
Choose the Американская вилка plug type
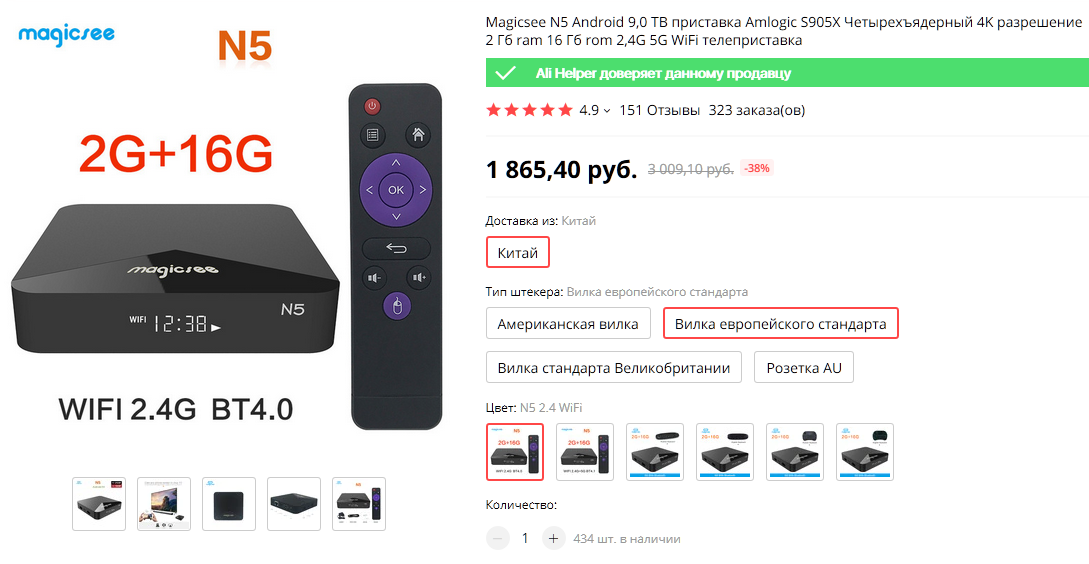568,324
